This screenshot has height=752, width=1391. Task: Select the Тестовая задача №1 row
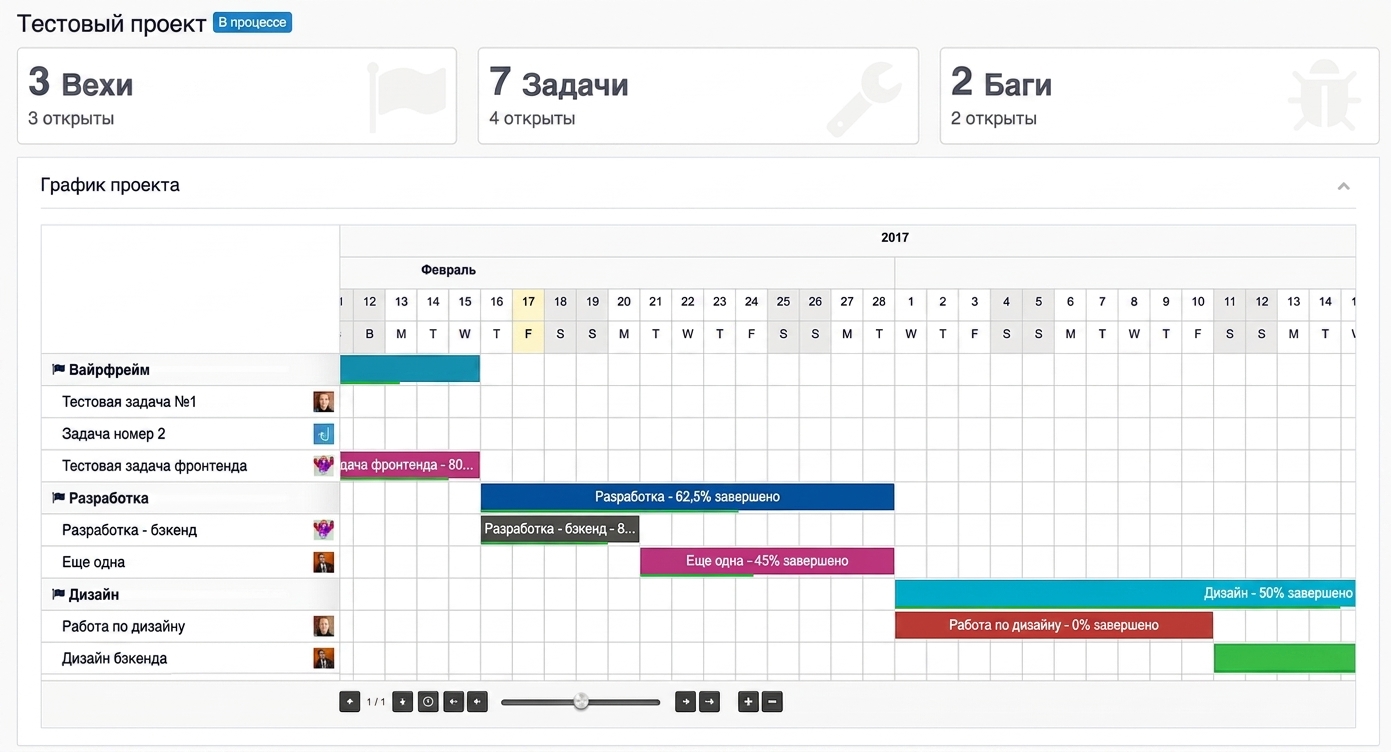click(x=190, y=402)
